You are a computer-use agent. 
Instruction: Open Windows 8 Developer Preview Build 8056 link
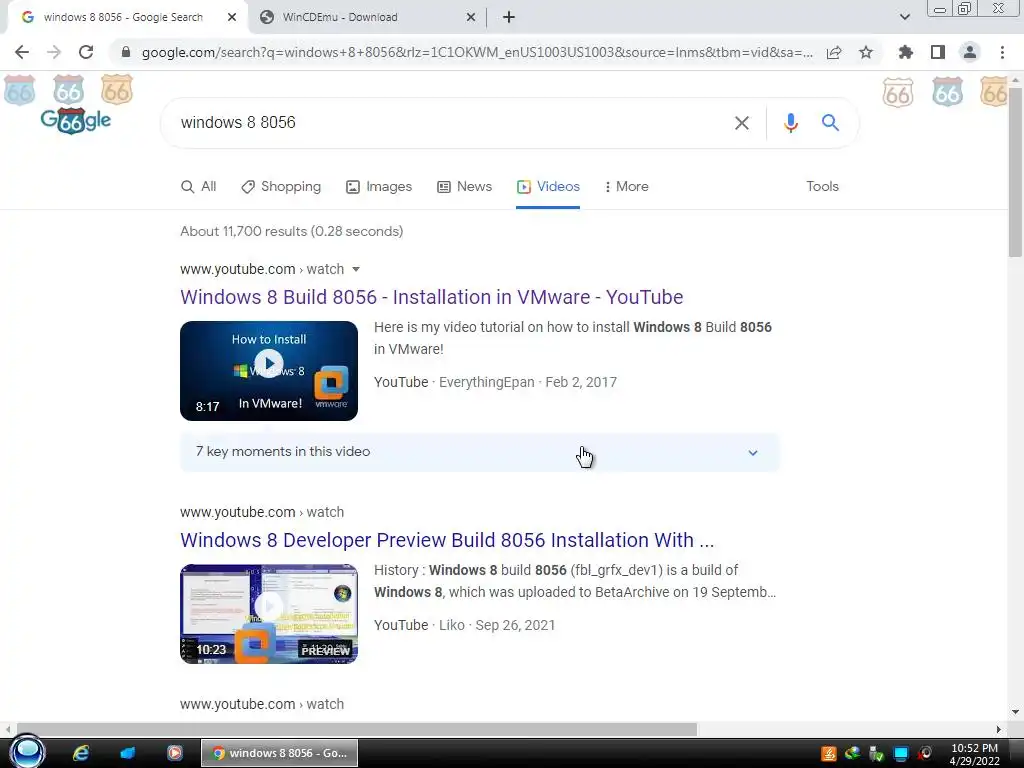[x=447, y=540]
